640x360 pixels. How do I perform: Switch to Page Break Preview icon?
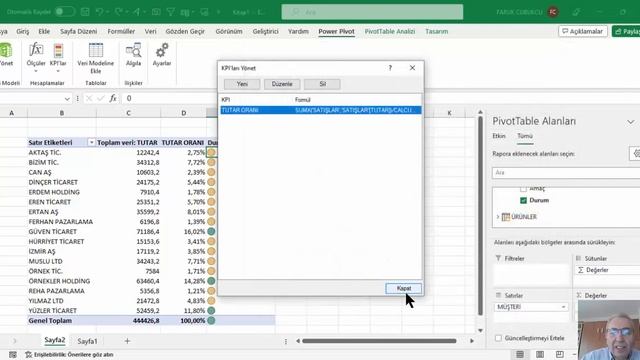[560, 354]
